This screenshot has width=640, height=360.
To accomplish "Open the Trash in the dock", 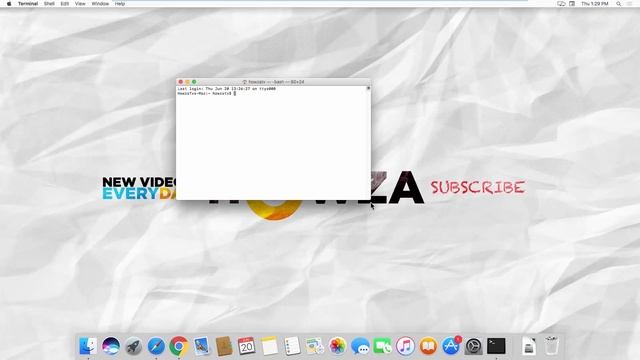I will coord(551,346).
